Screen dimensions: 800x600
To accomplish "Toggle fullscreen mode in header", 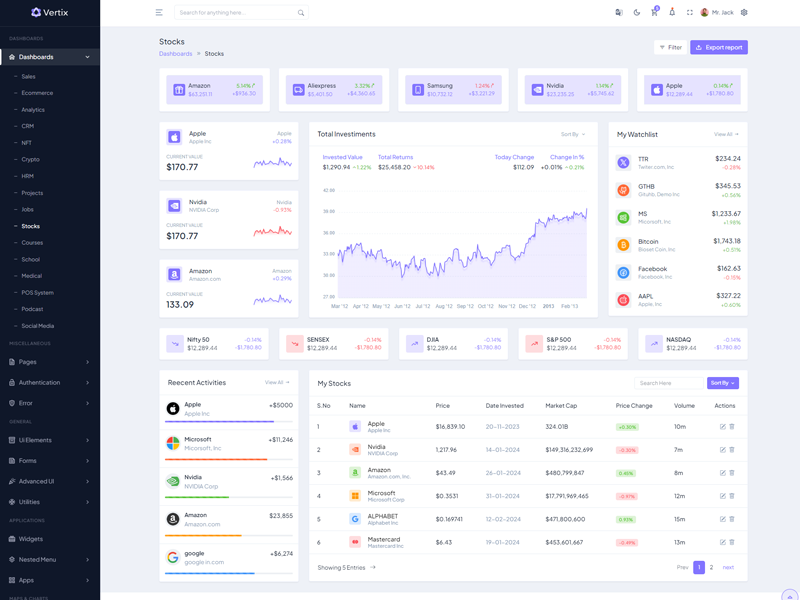I will pyautogui.click(x=689, y=13).
